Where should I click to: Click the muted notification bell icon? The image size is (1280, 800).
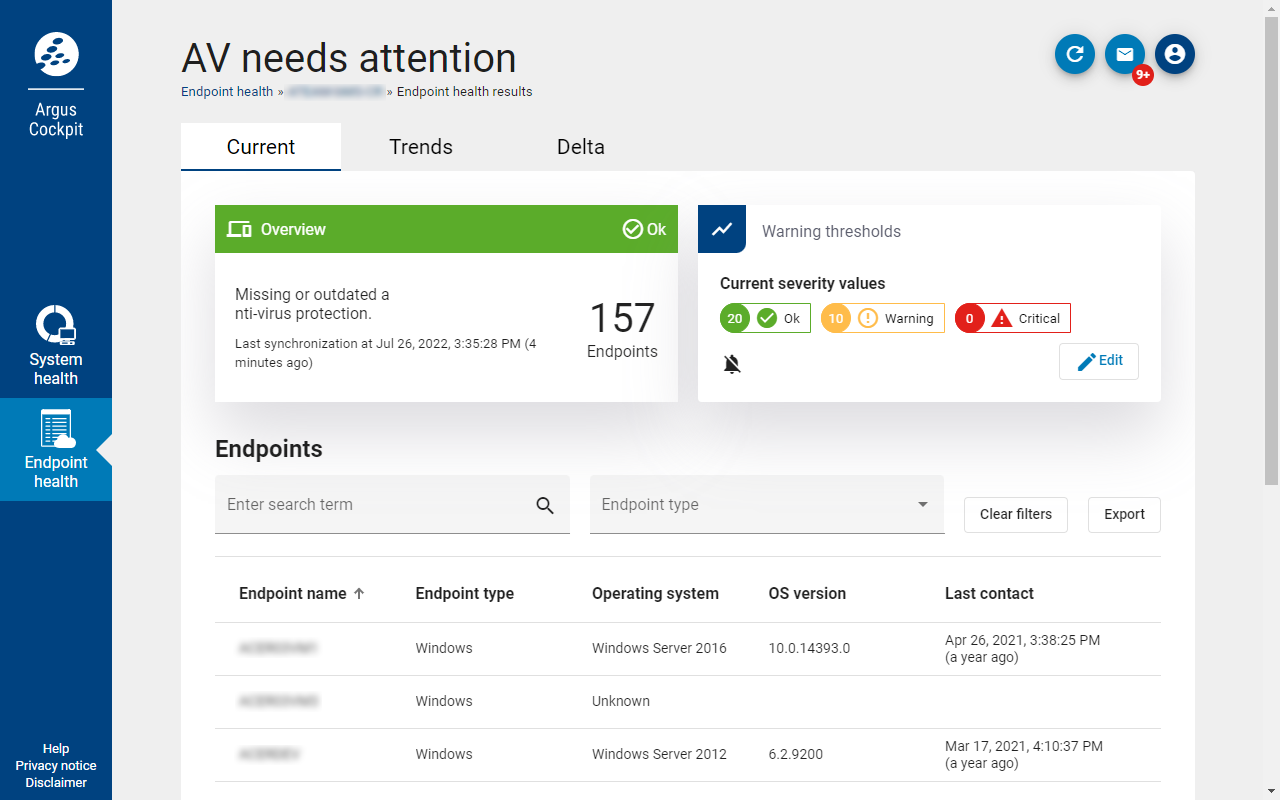coord(732,364)
